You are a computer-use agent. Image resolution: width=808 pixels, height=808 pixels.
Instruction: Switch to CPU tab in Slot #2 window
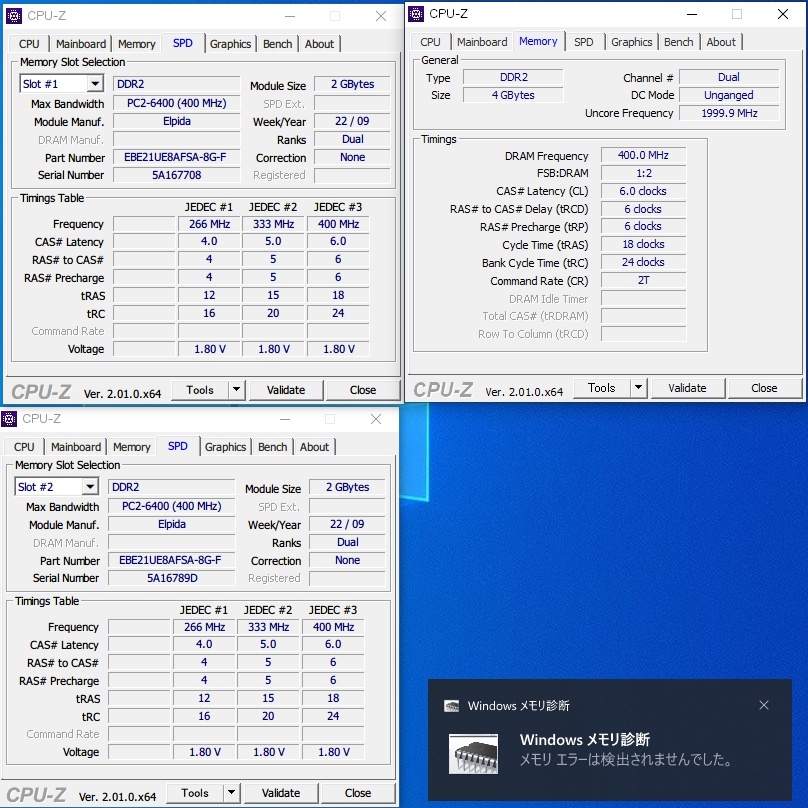tap(24, 447)
